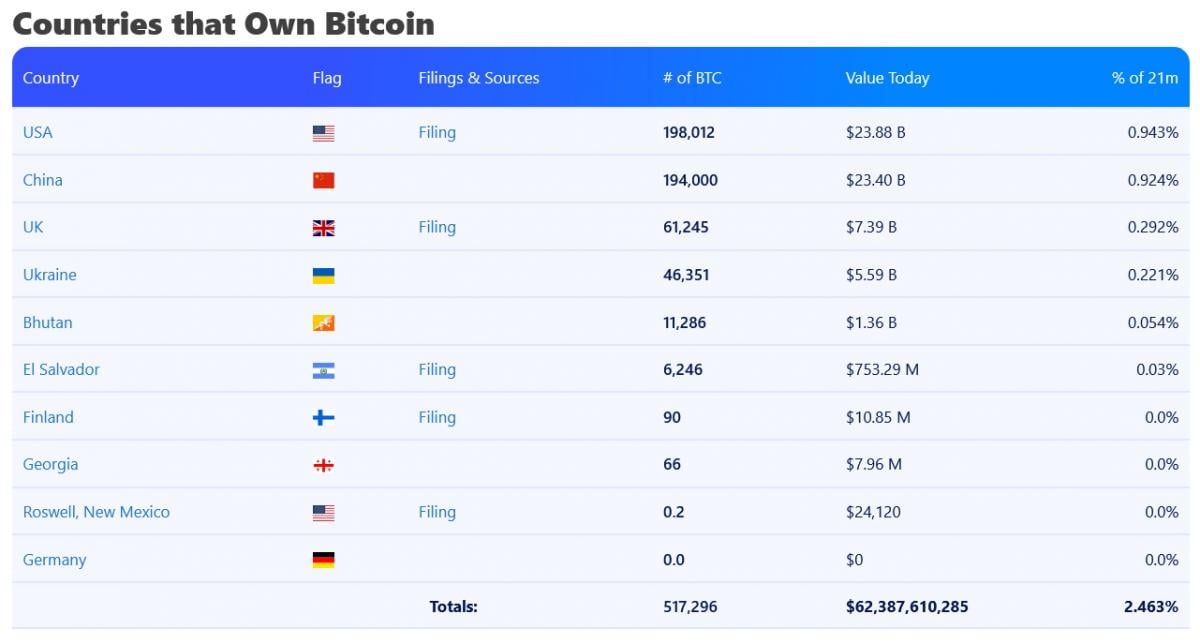Screen dimensions: 1200x644
Task: Open the USA country link
Action: point(38,132)
